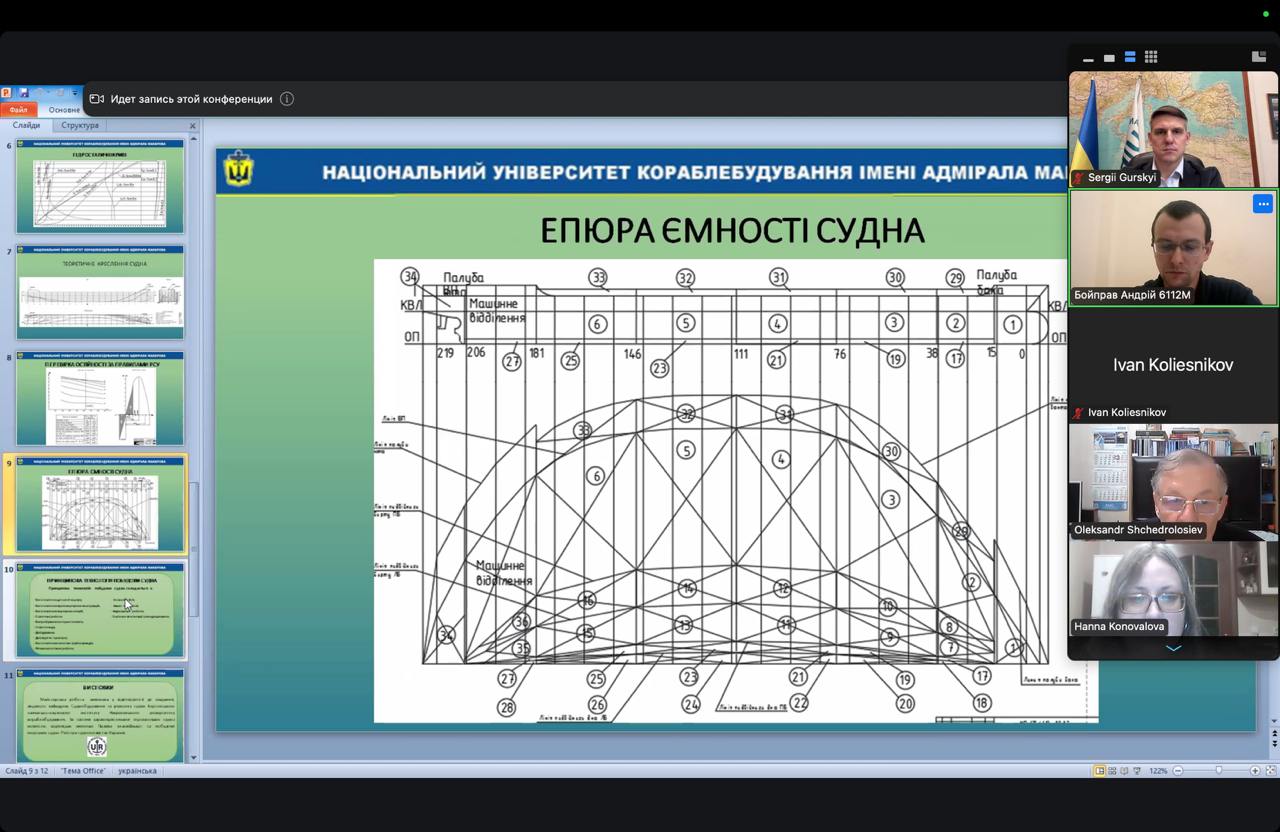Open more options on Бойправ Андрій video
Viewport: 1280px width, 832px height.
coord(1262,204)
